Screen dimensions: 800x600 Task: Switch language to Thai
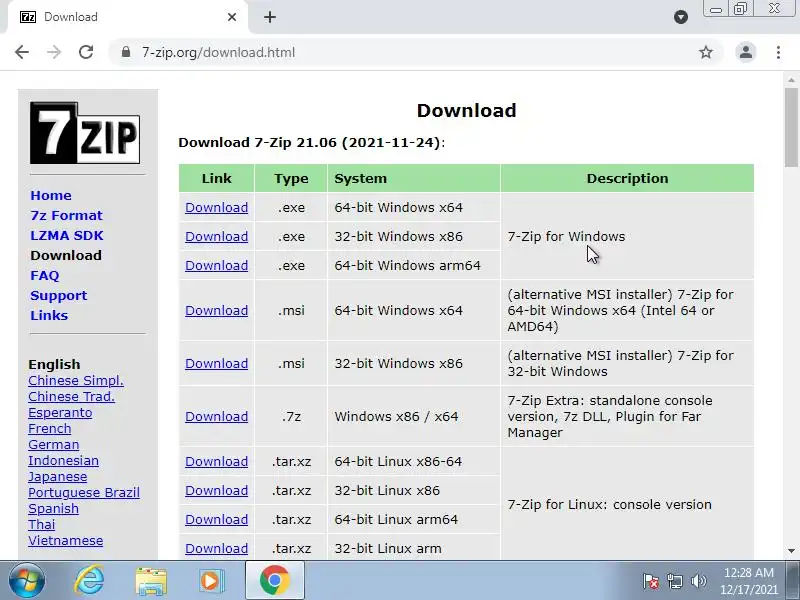point(41,525)
